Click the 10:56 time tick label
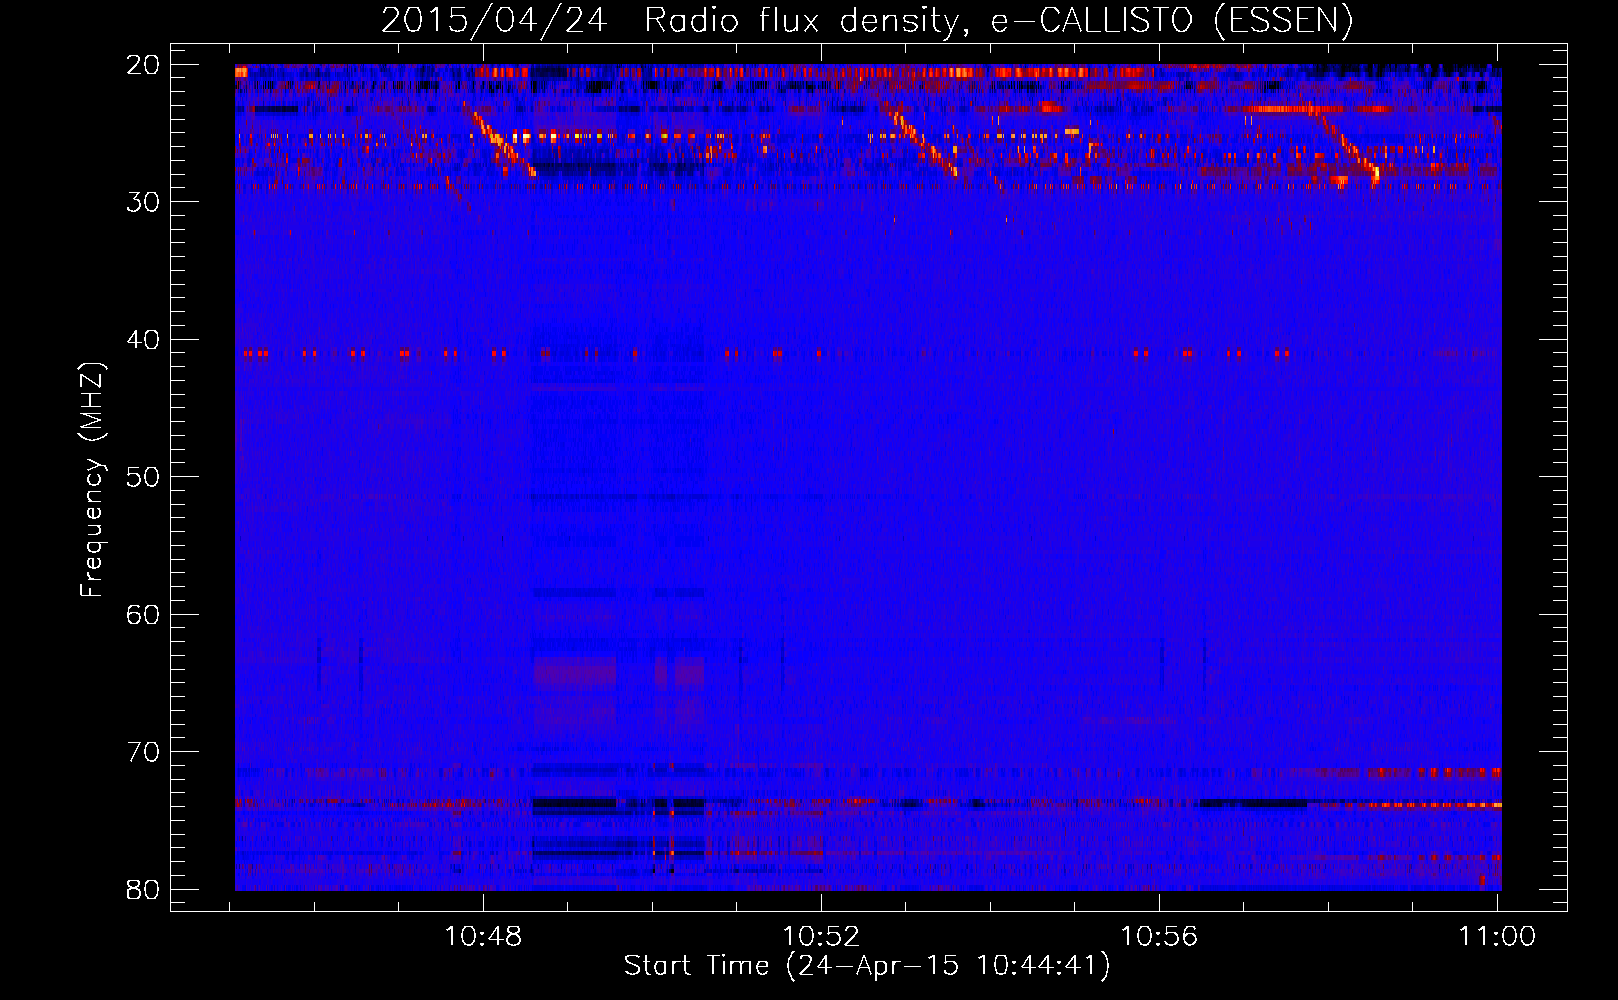This screenshot has height=1000, width=1618. pyautogui.click(x=1159, y=937)
